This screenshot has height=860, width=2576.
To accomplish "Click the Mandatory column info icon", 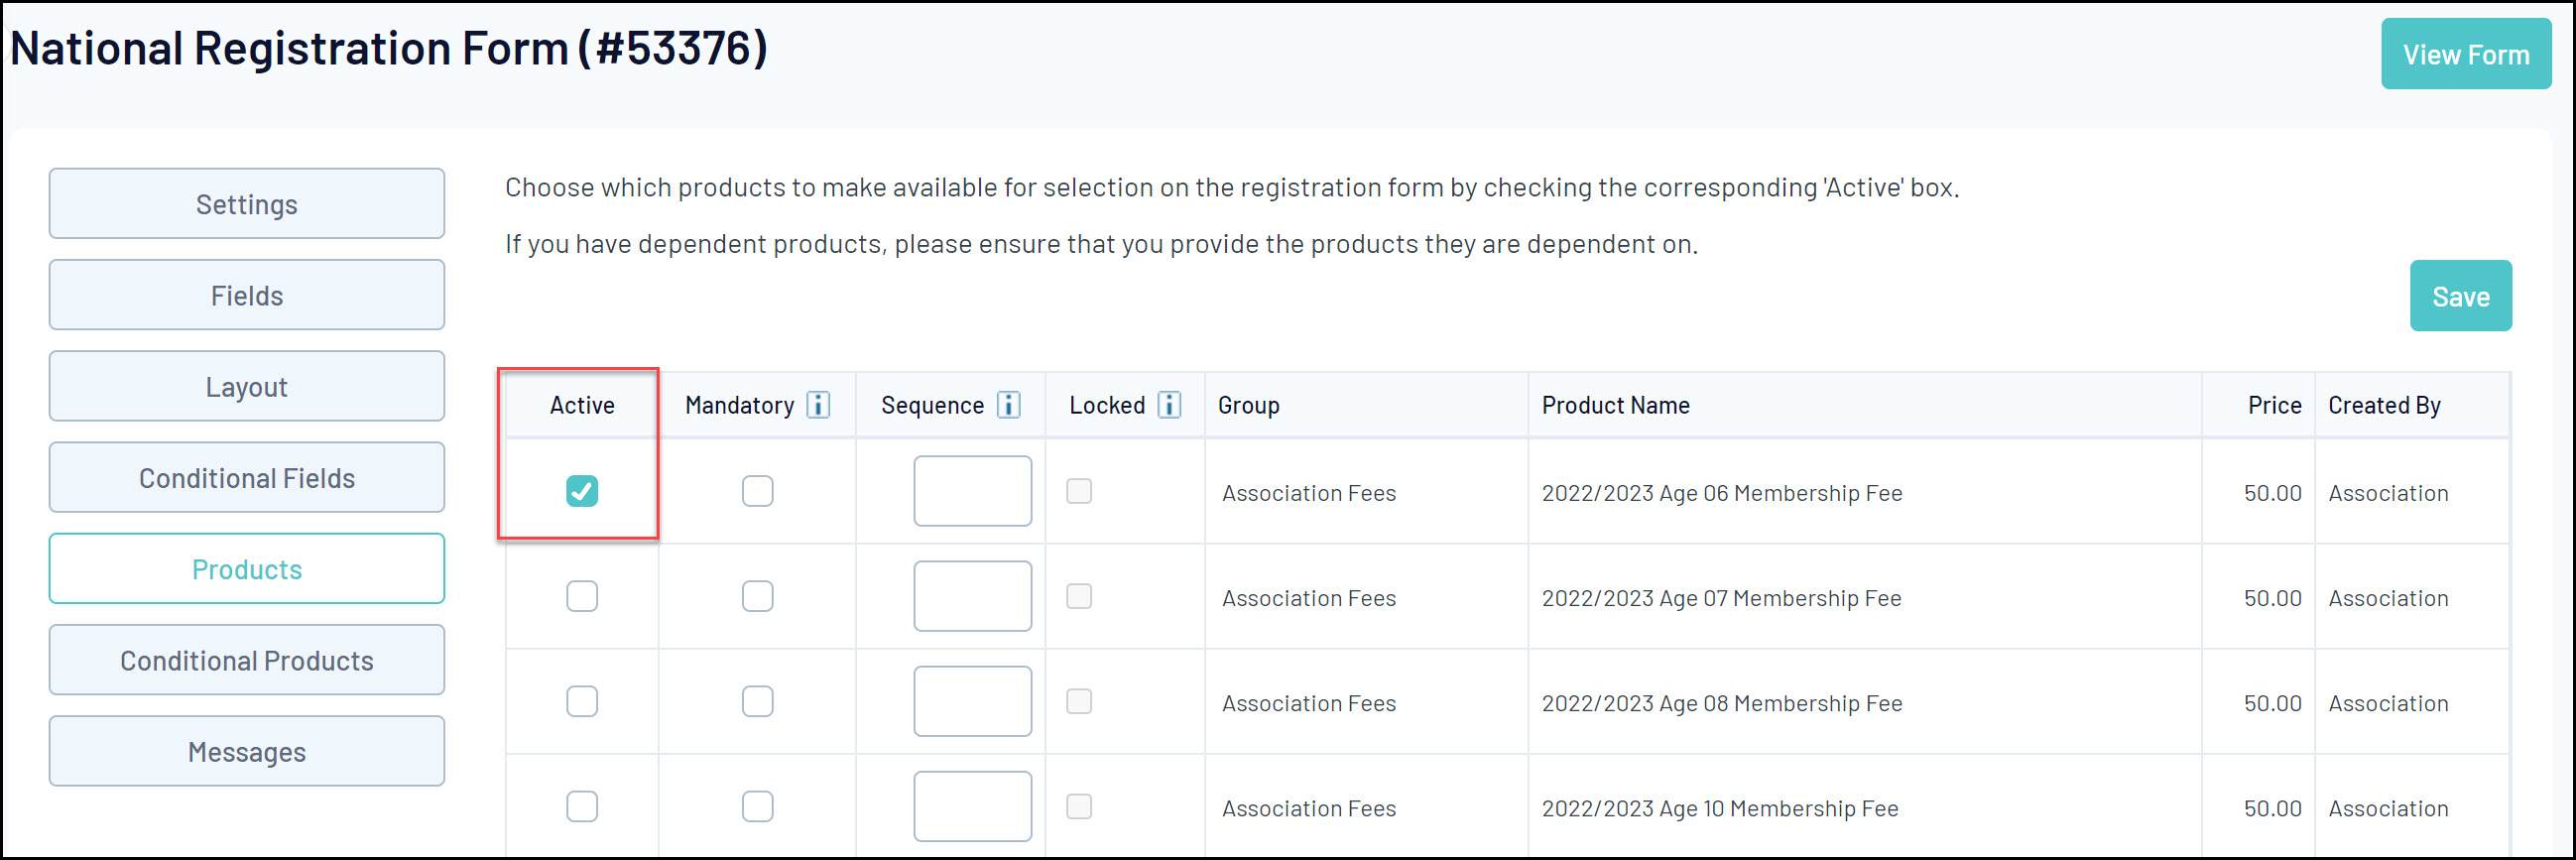I will click(x=818, y=405).
